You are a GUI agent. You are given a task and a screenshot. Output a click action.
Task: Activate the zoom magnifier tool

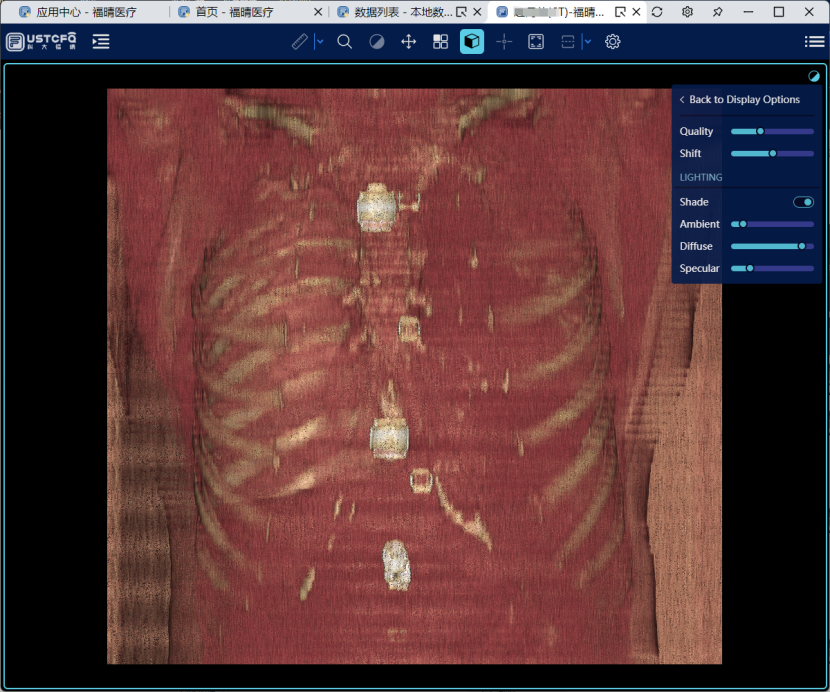(345, 42)
